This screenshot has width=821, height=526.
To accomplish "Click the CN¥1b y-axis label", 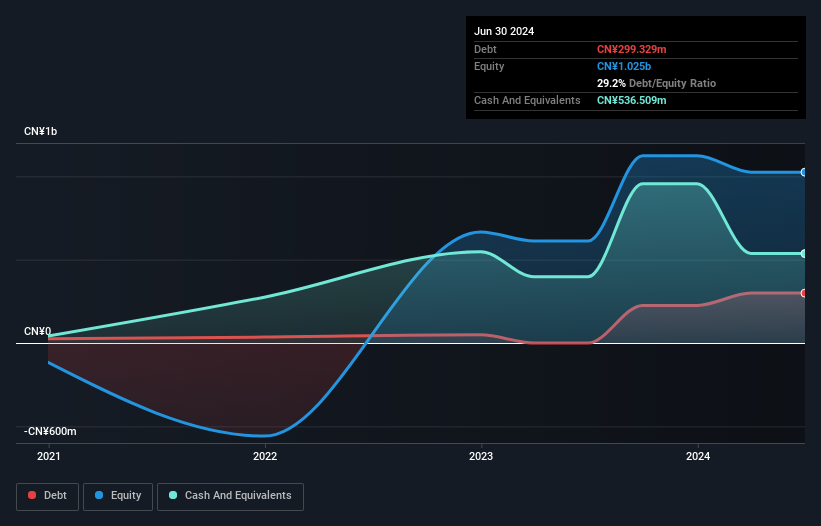I will coord(40,131).
